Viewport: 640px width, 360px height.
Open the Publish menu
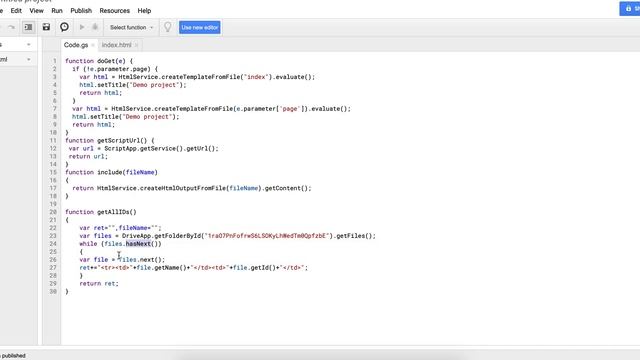pos(81,11)
